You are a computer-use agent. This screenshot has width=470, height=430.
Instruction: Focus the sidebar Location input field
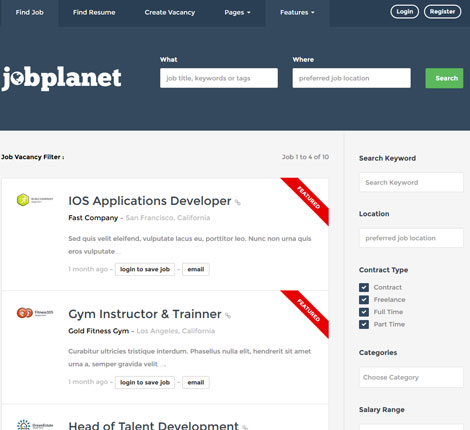pyautogui.click(x=411, y=238)
